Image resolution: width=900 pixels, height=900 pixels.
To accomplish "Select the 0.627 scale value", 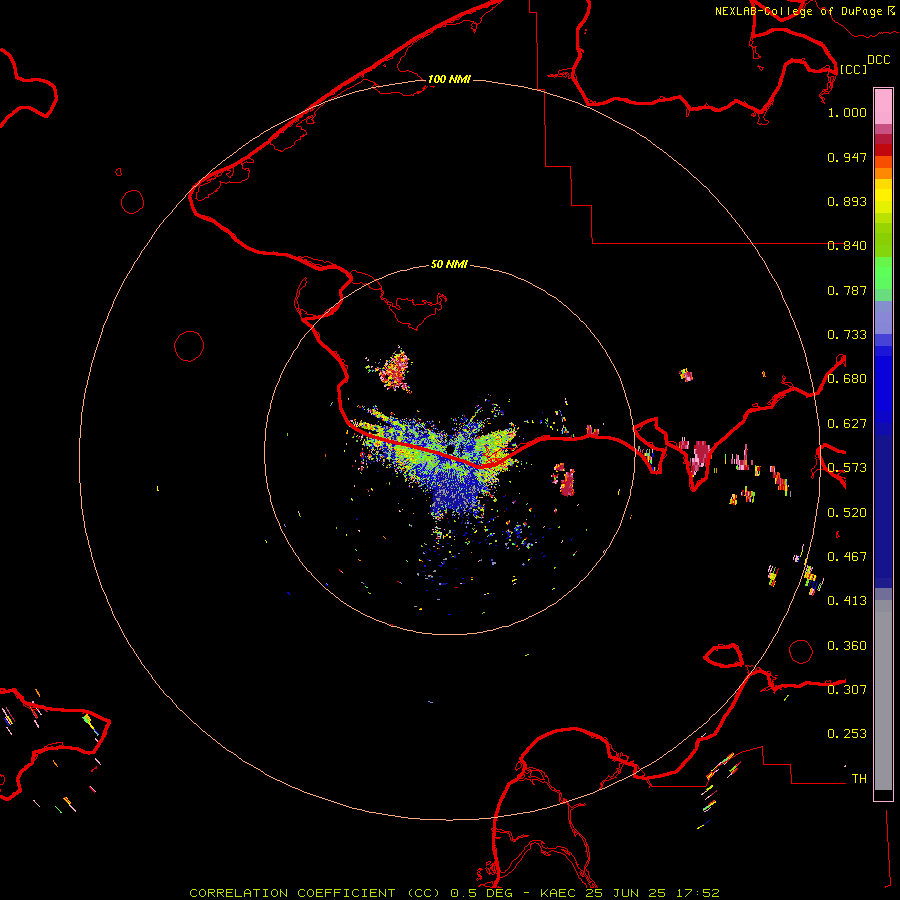I will tap(847, 424).
